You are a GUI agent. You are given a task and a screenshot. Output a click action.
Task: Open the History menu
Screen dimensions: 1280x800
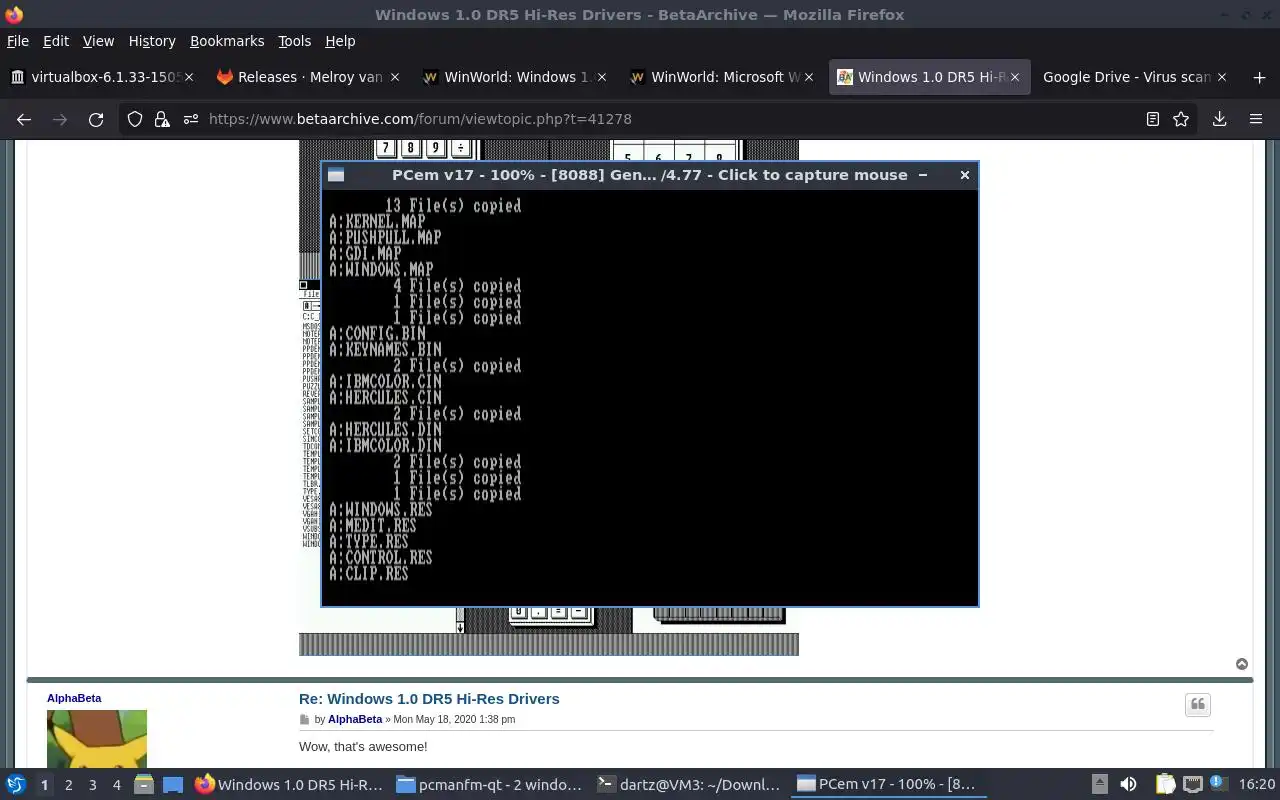[x=152, y=41]
